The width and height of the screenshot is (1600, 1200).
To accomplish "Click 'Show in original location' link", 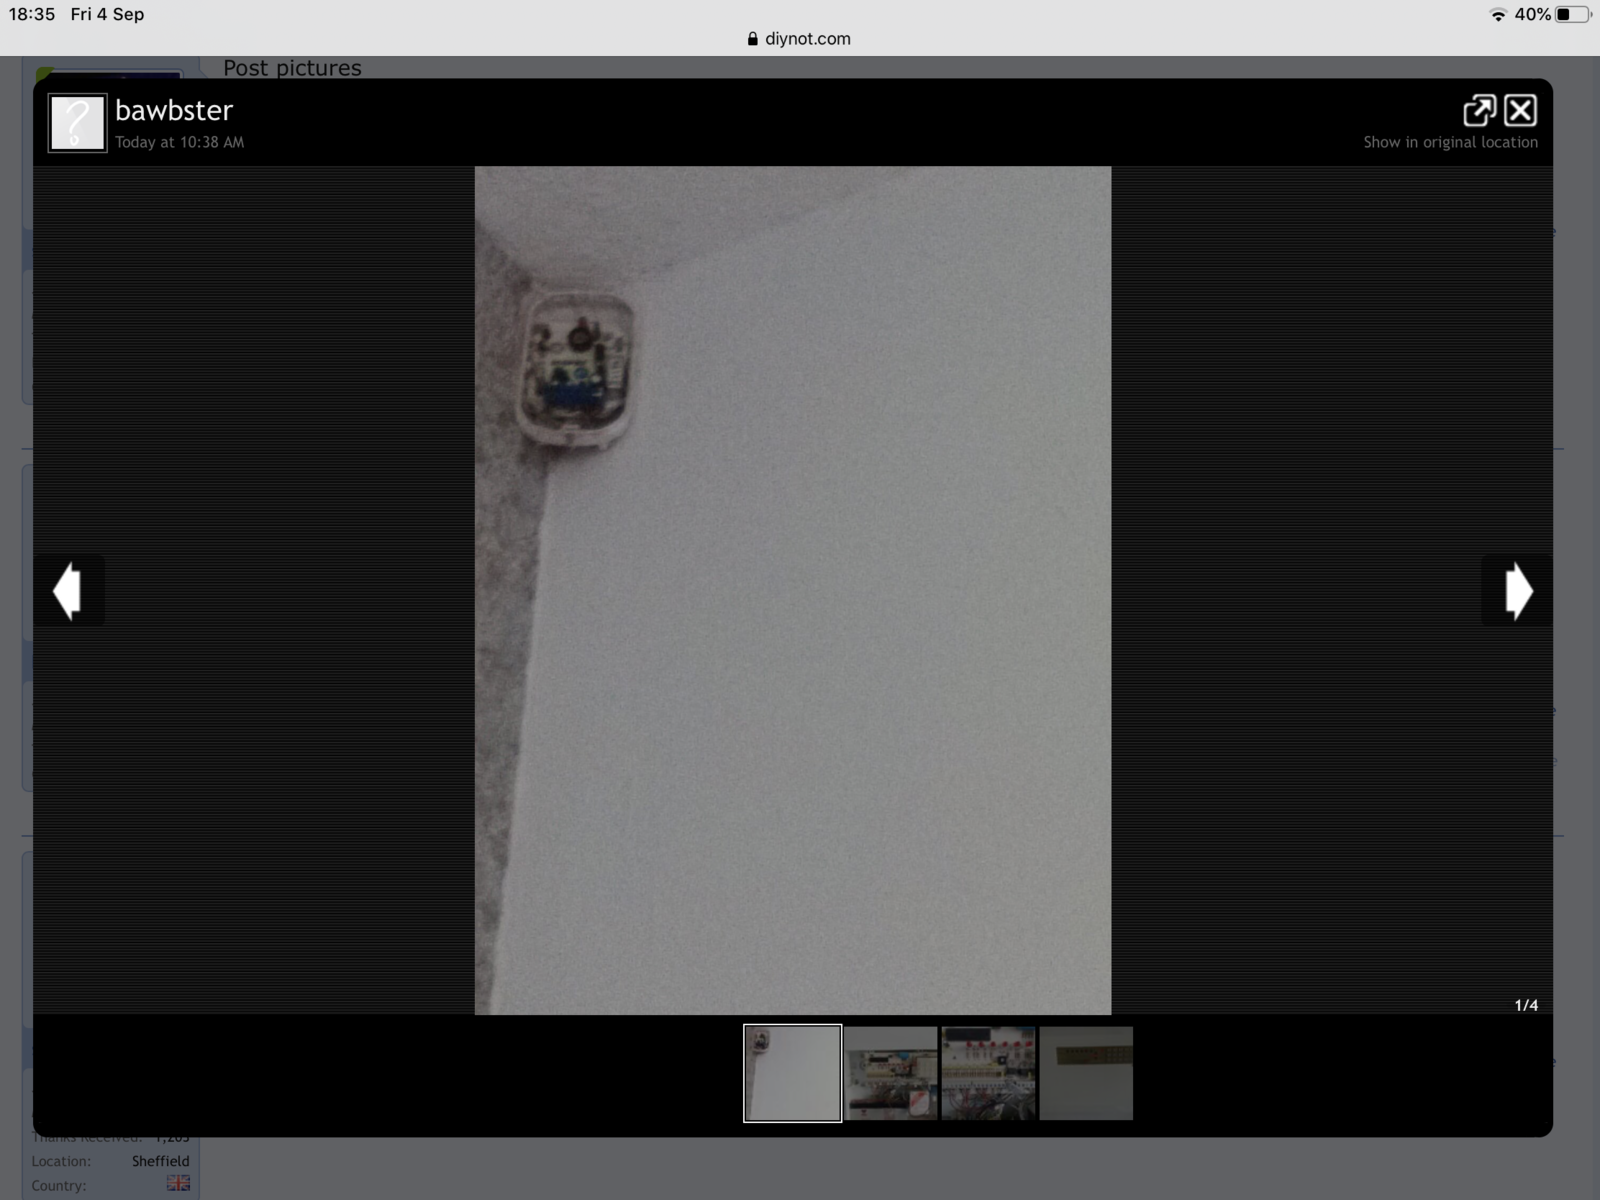I will [1450, 142].
